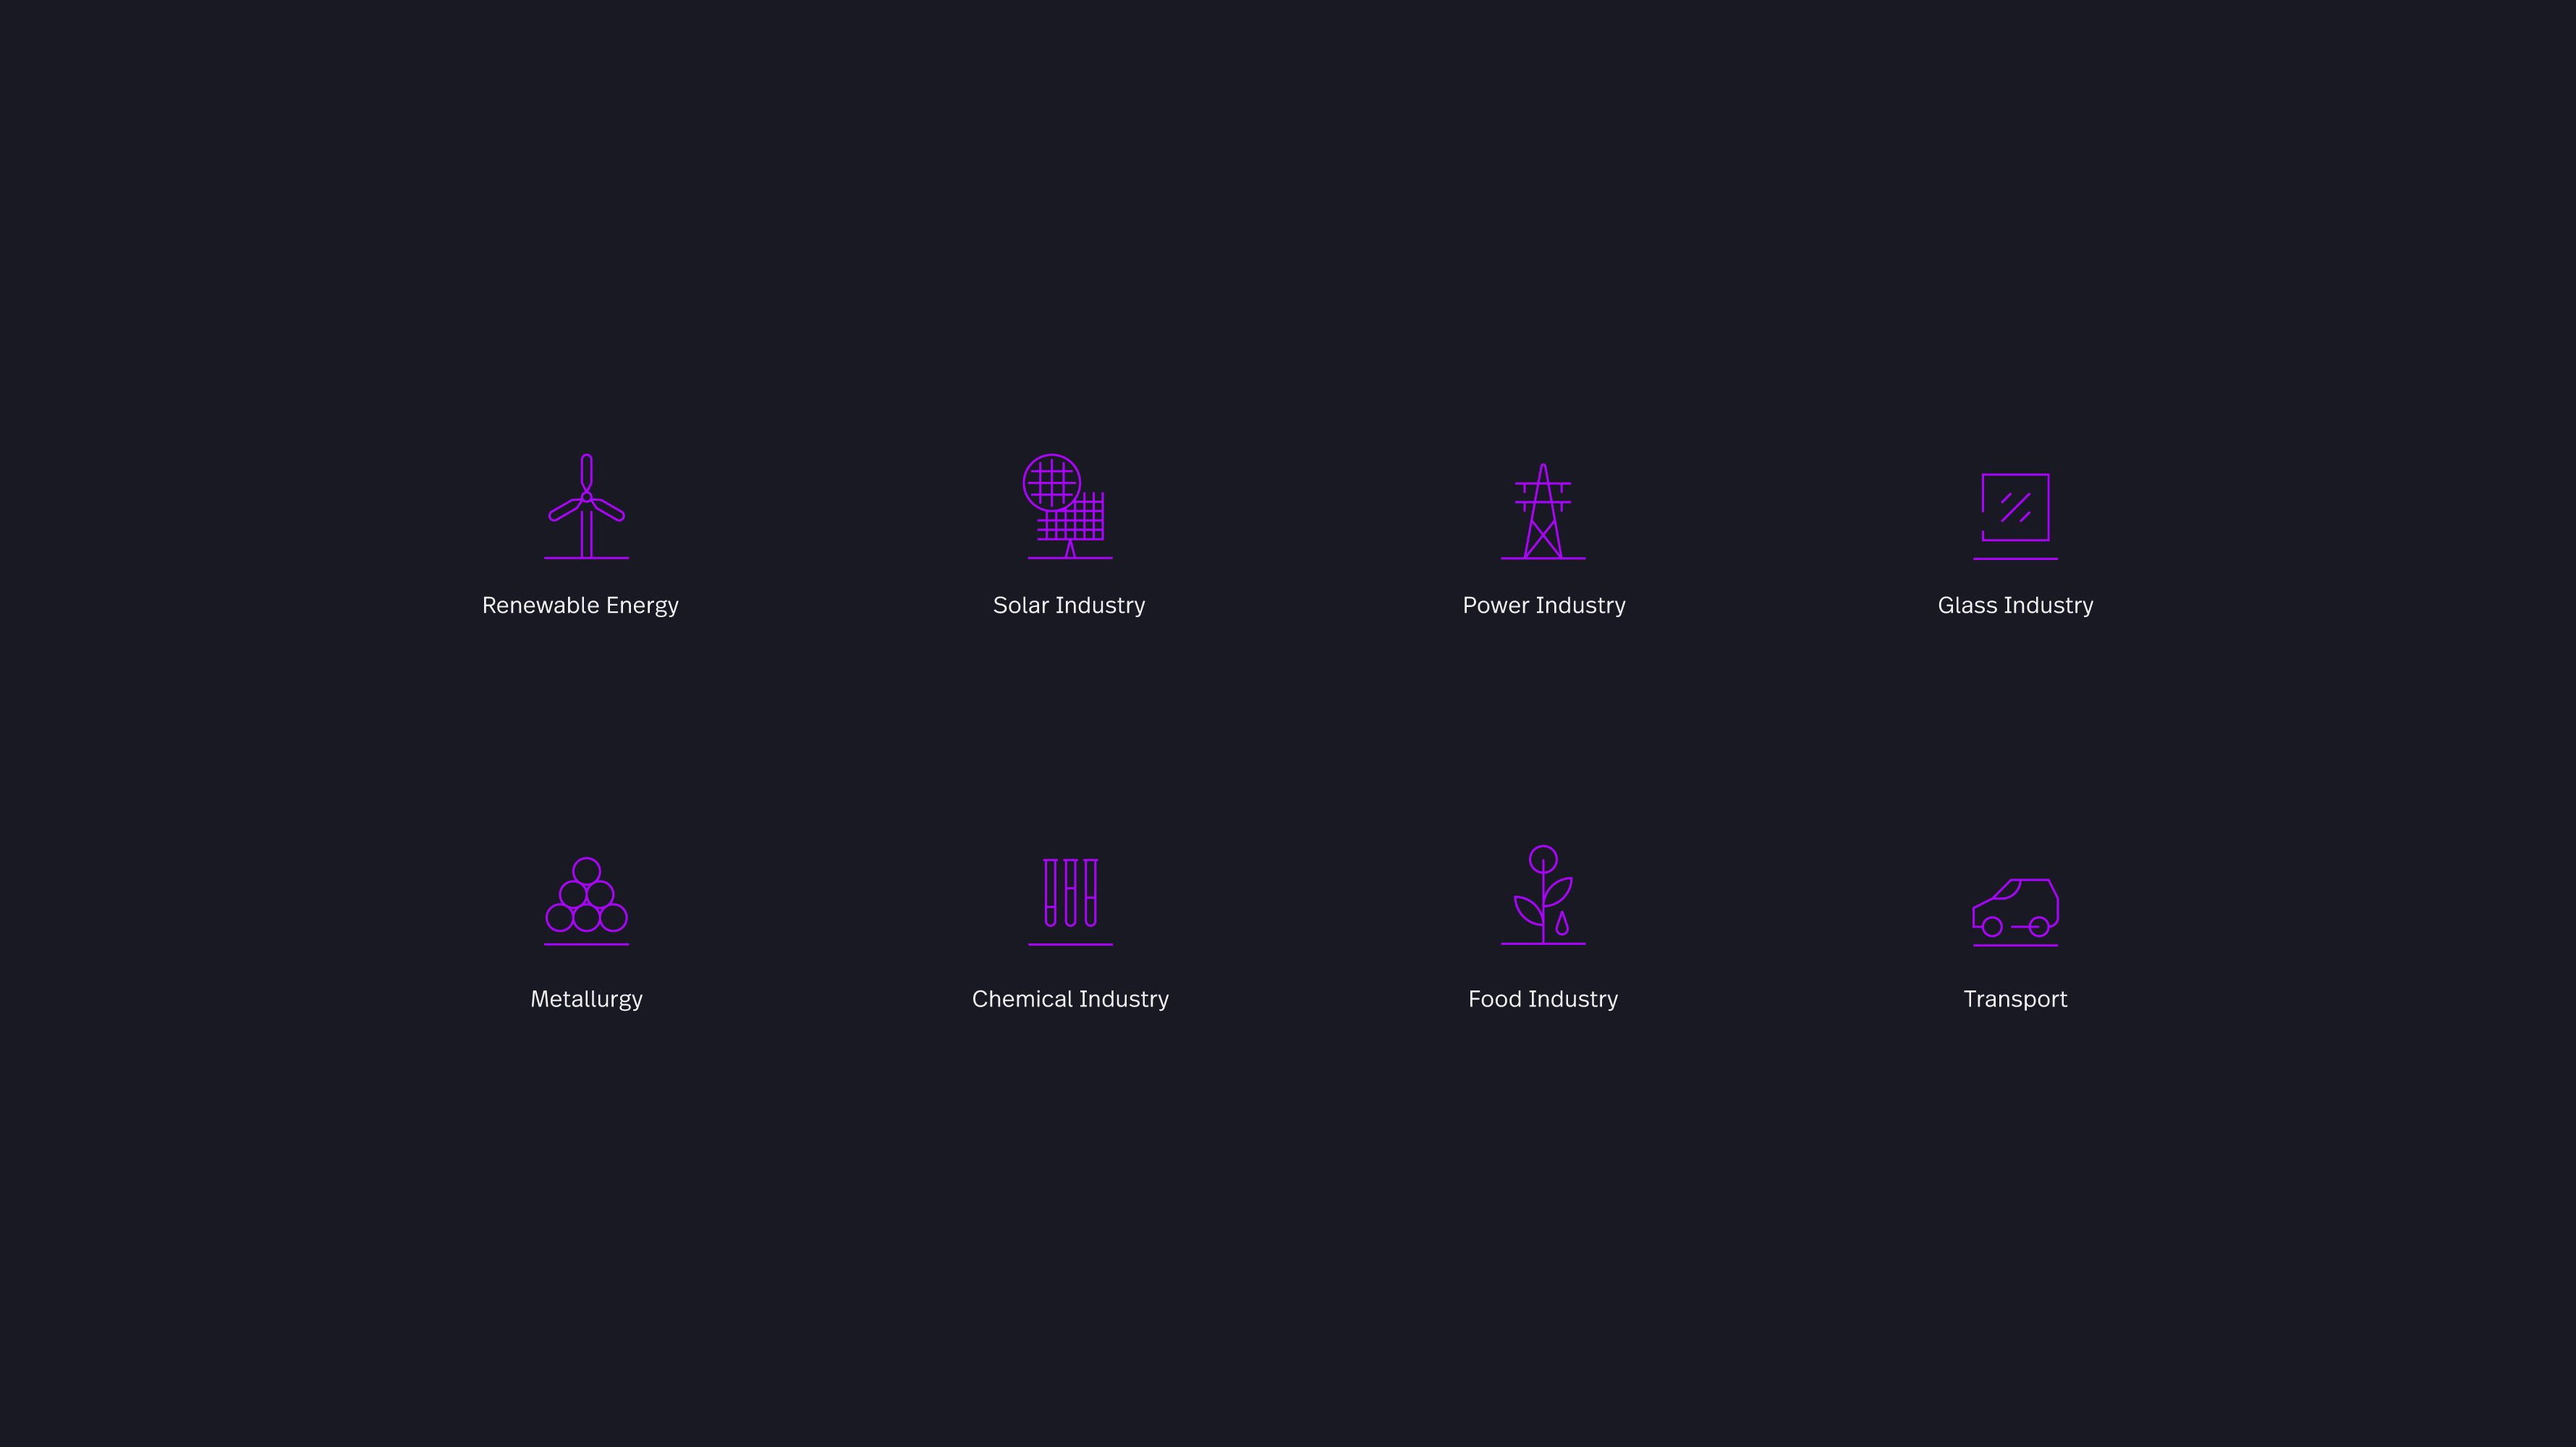2576x1447 pixels.
Task: Click the plant sprout Food Industry icon
Action: coord(1543,895)
